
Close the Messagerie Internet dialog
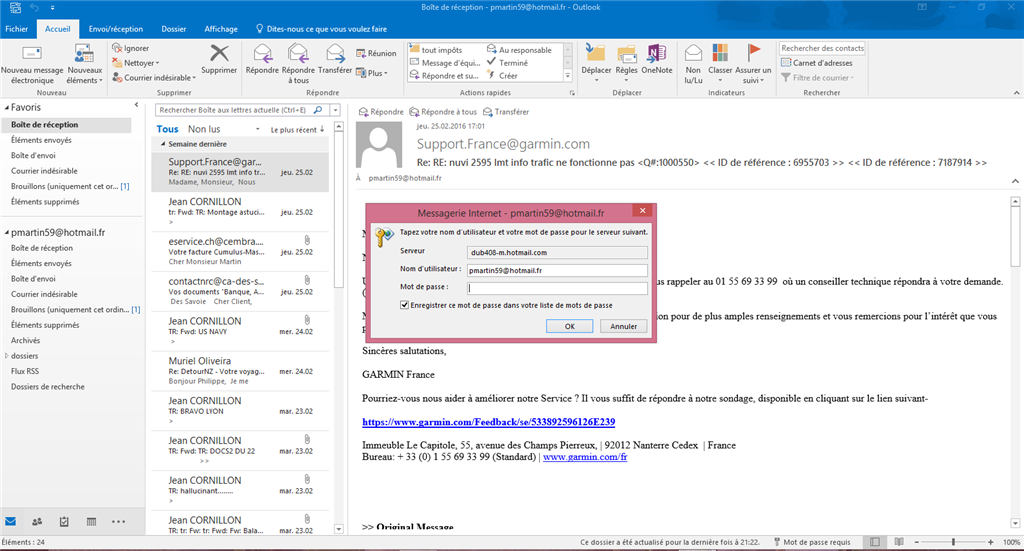(x=643, y=210)
